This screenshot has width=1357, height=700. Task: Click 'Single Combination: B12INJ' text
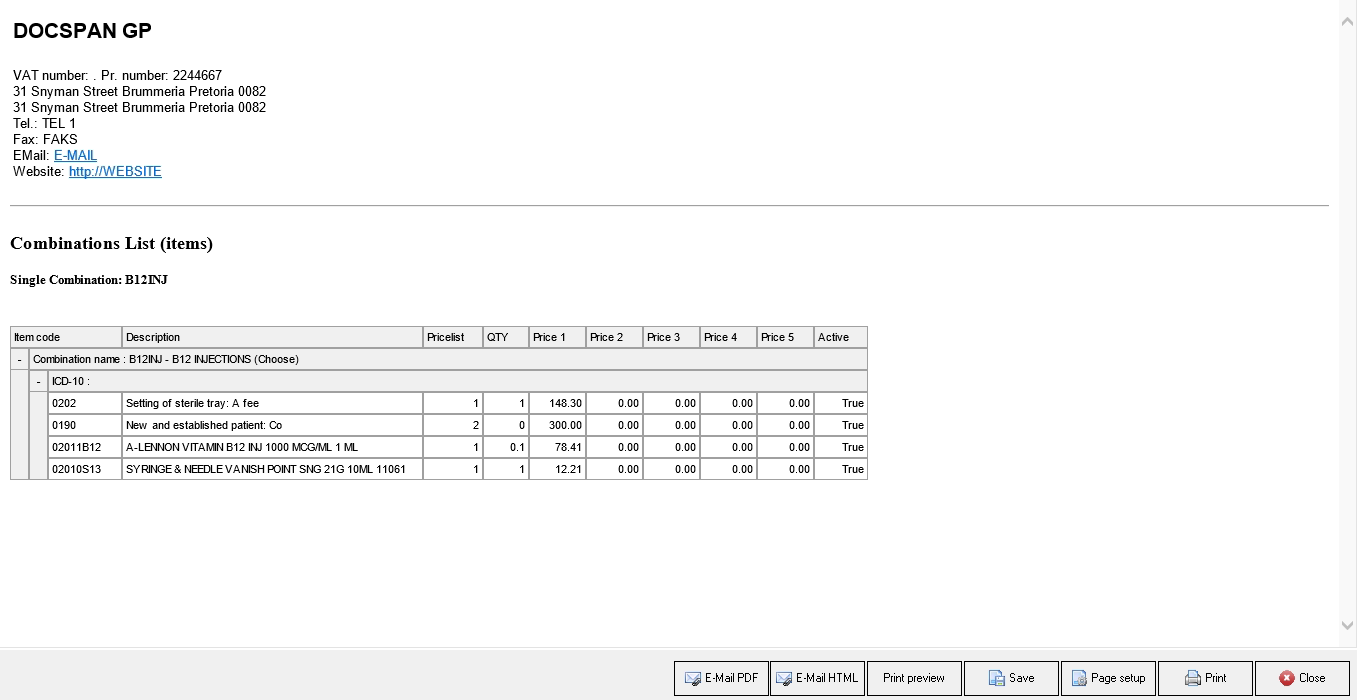89,280
